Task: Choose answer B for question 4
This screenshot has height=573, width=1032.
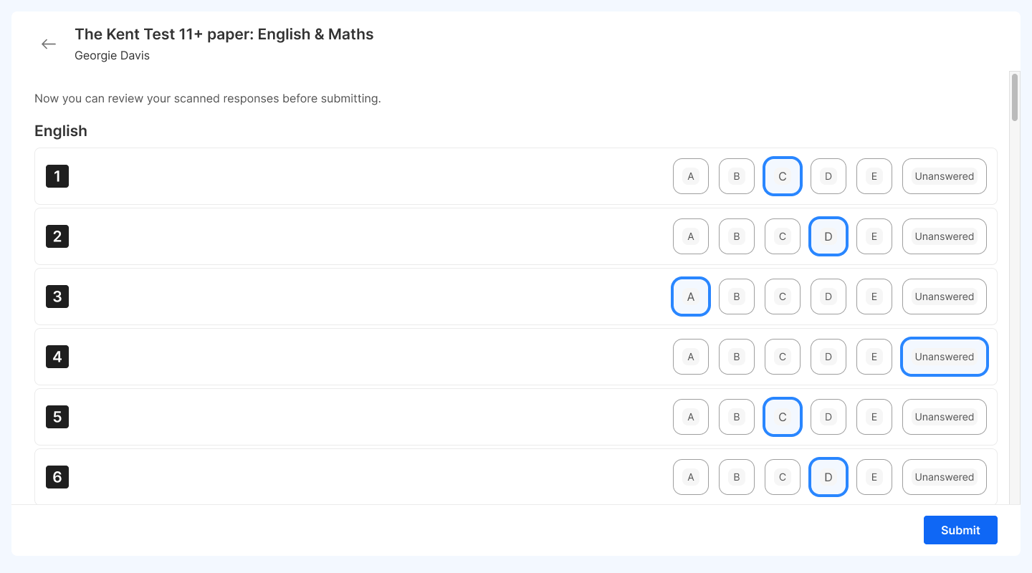Action: [x=736, y=357]
